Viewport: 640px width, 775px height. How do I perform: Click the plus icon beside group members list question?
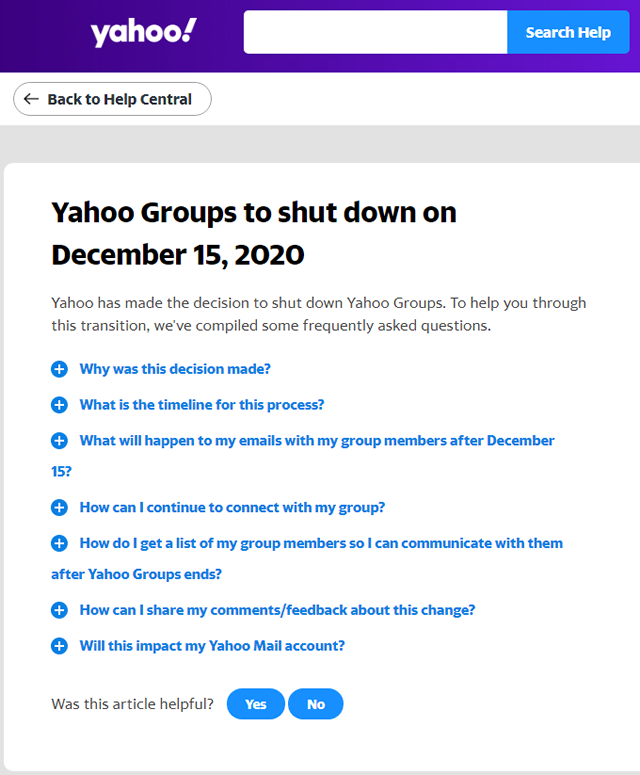(x=60, y=544)
